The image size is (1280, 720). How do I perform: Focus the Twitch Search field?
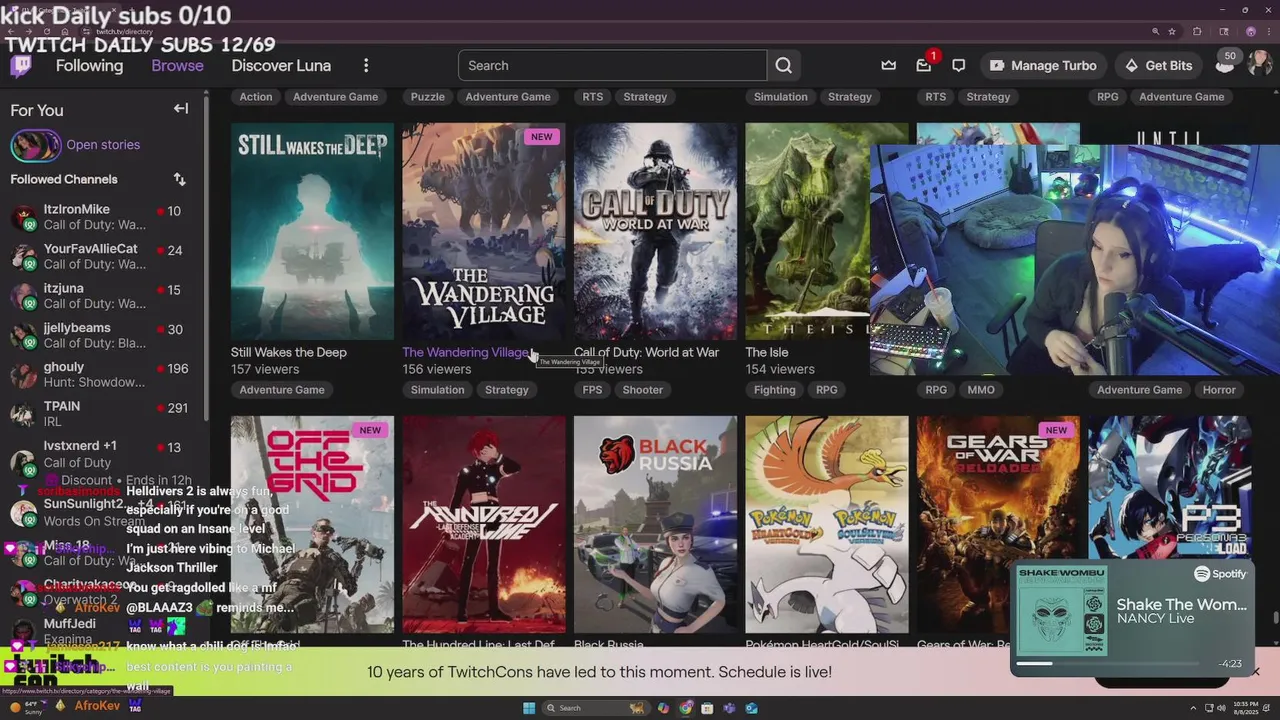(612, 65)
